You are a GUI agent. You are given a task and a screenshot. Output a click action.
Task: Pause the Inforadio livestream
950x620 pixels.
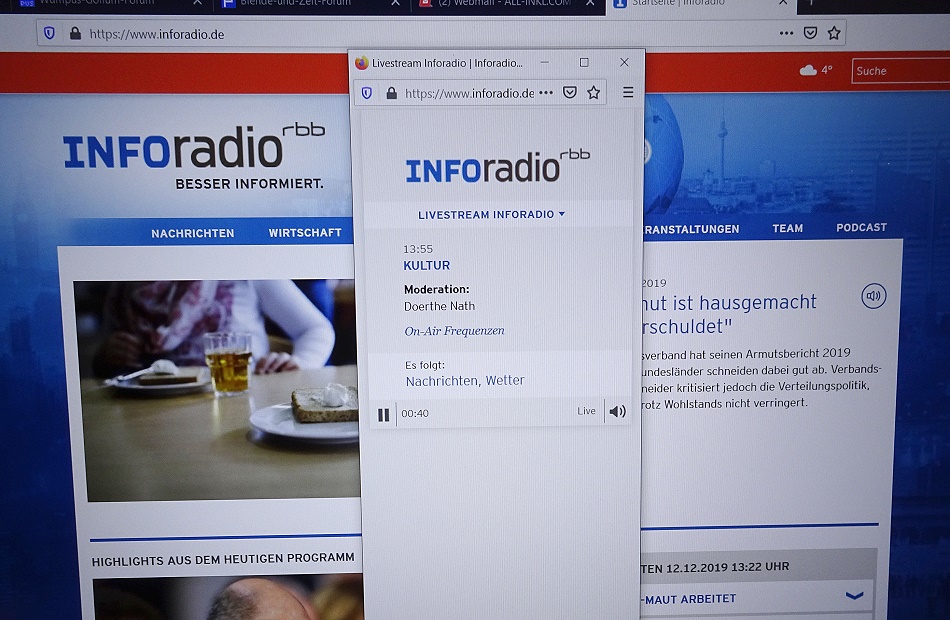coord(384,415)
